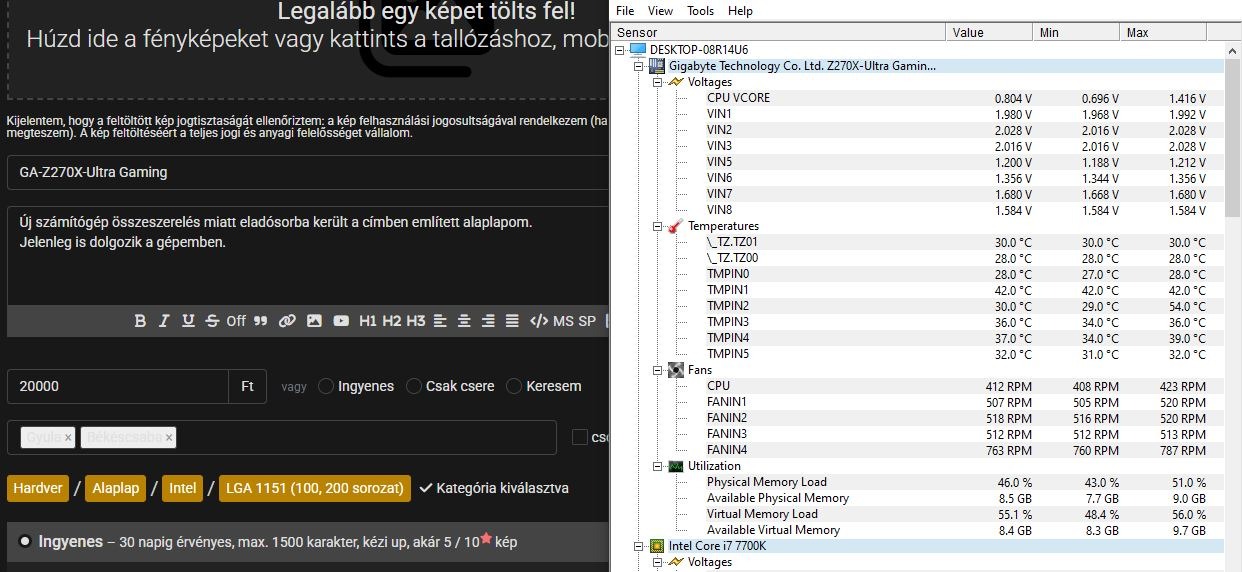1242x572 pixels.
Task: Insert a quote block
Action: [261, 321]
